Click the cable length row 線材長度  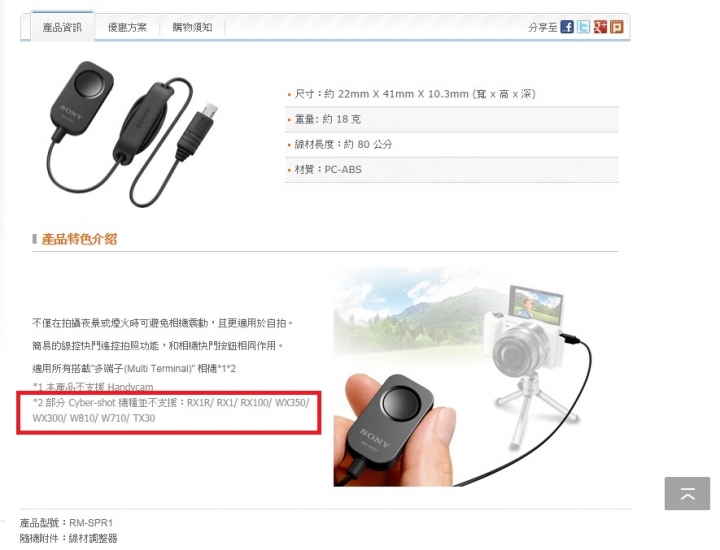pos(452,145)
